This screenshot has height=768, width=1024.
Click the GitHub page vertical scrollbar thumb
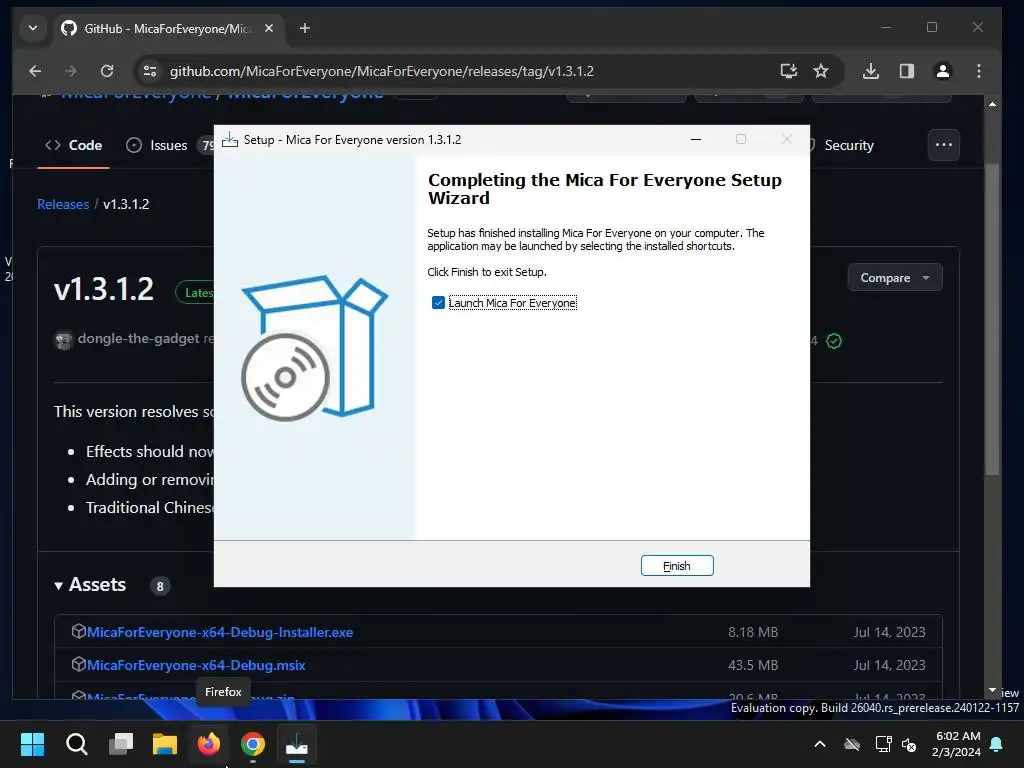point(992,319)
